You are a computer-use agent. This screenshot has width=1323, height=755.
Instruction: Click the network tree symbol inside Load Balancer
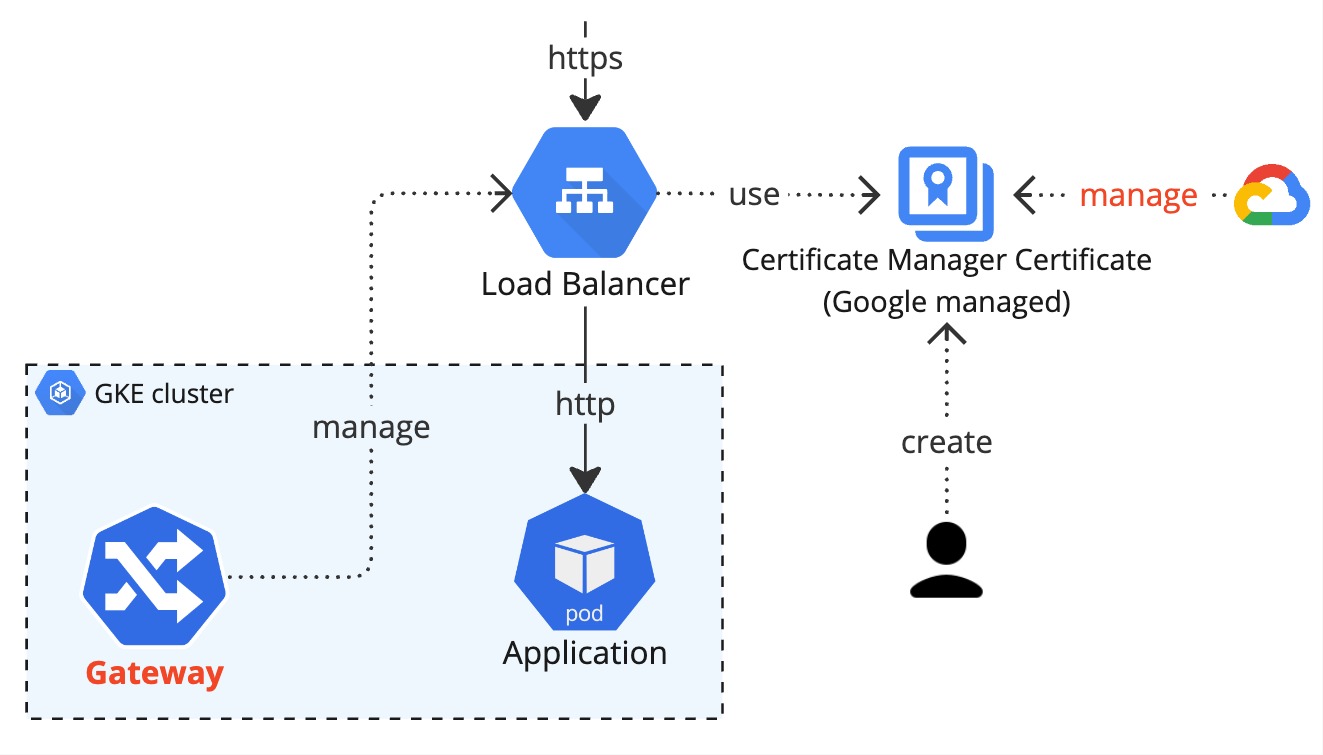pyautogui.click(x=585, y=188)
